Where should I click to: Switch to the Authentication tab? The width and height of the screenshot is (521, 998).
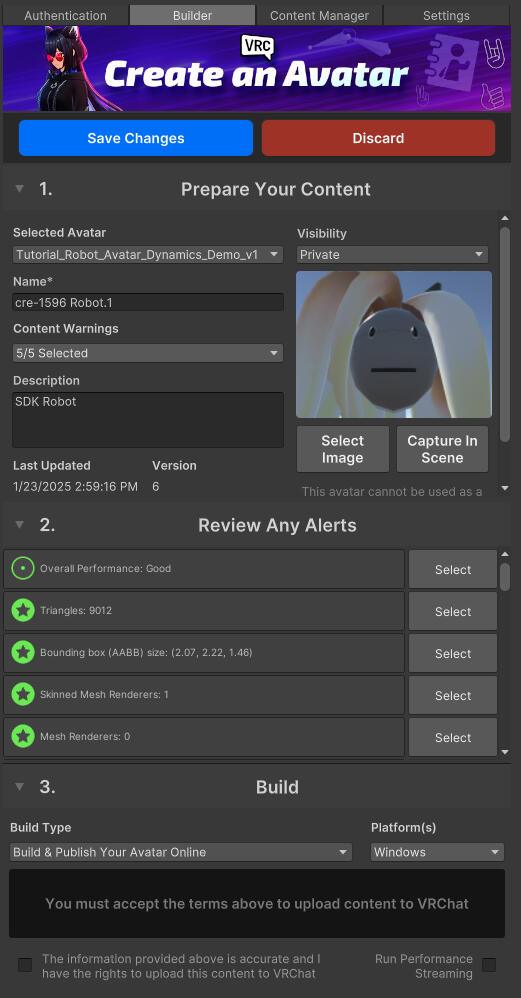(66, 15)
